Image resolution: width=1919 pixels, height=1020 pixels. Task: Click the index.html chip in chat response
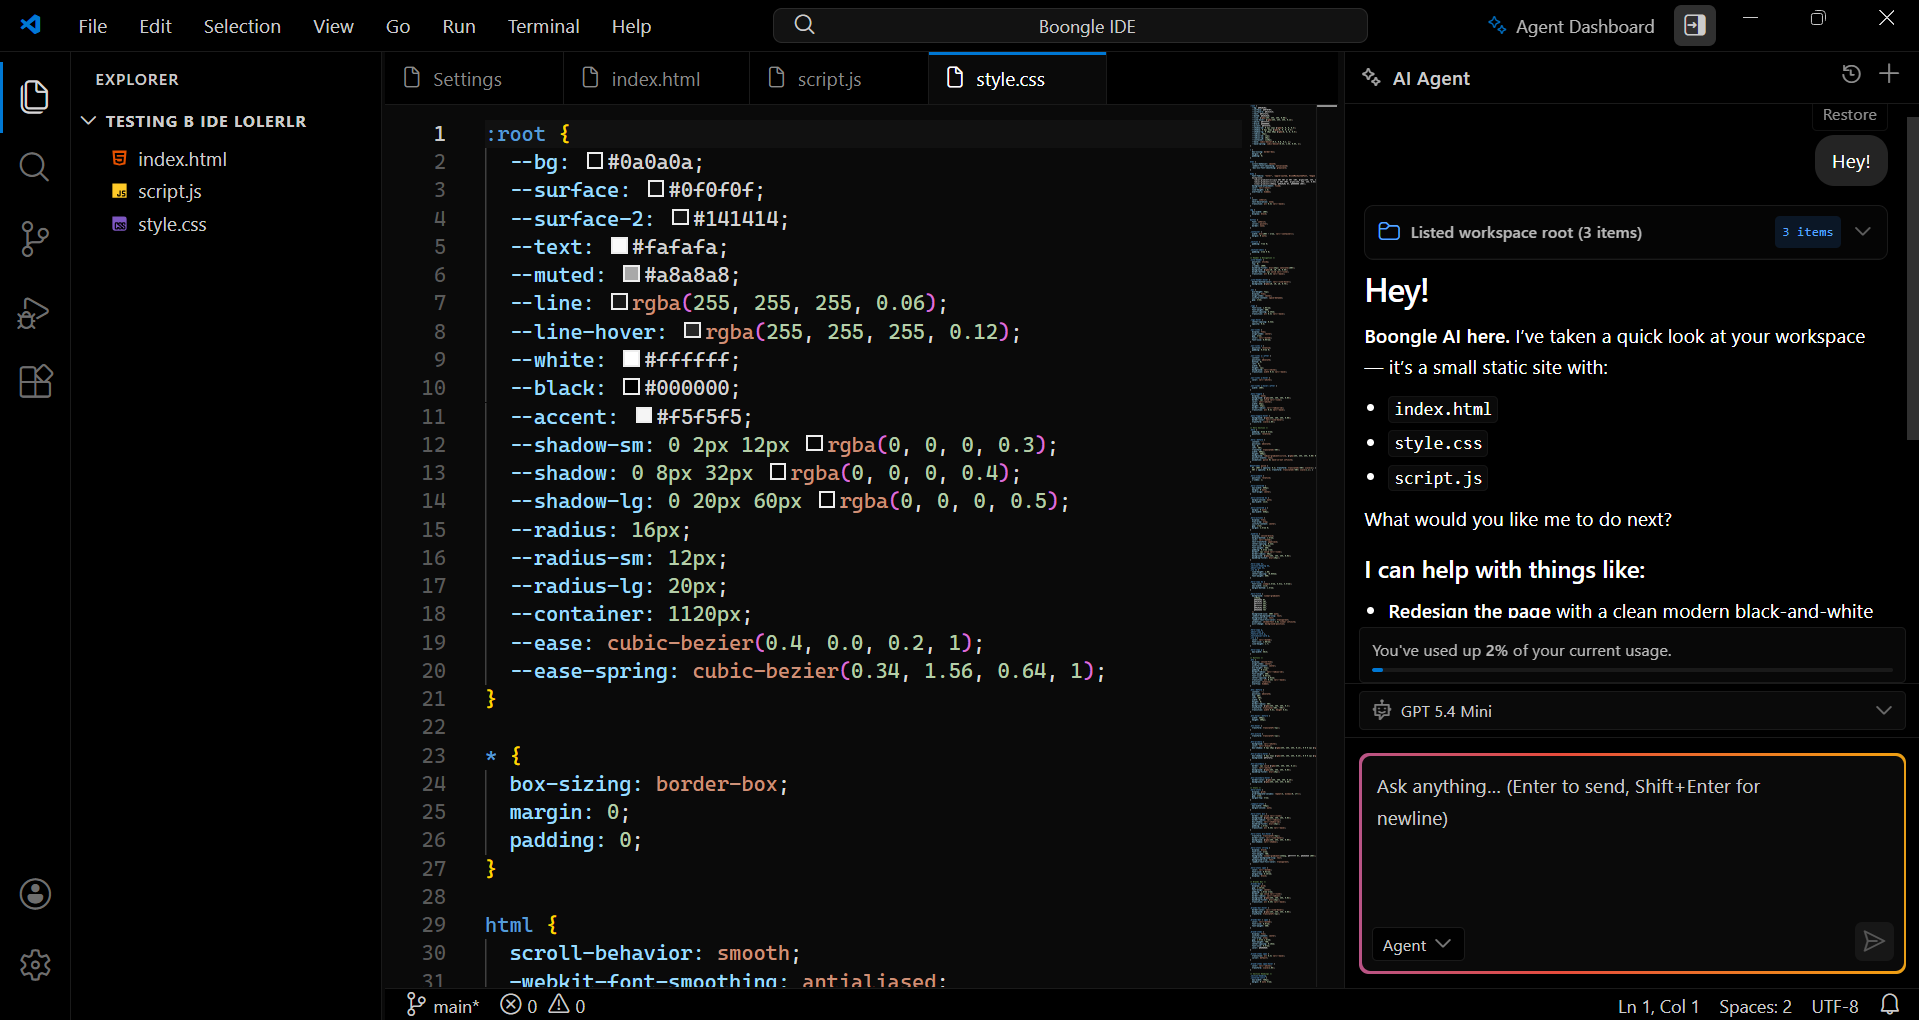[1443, 409]
